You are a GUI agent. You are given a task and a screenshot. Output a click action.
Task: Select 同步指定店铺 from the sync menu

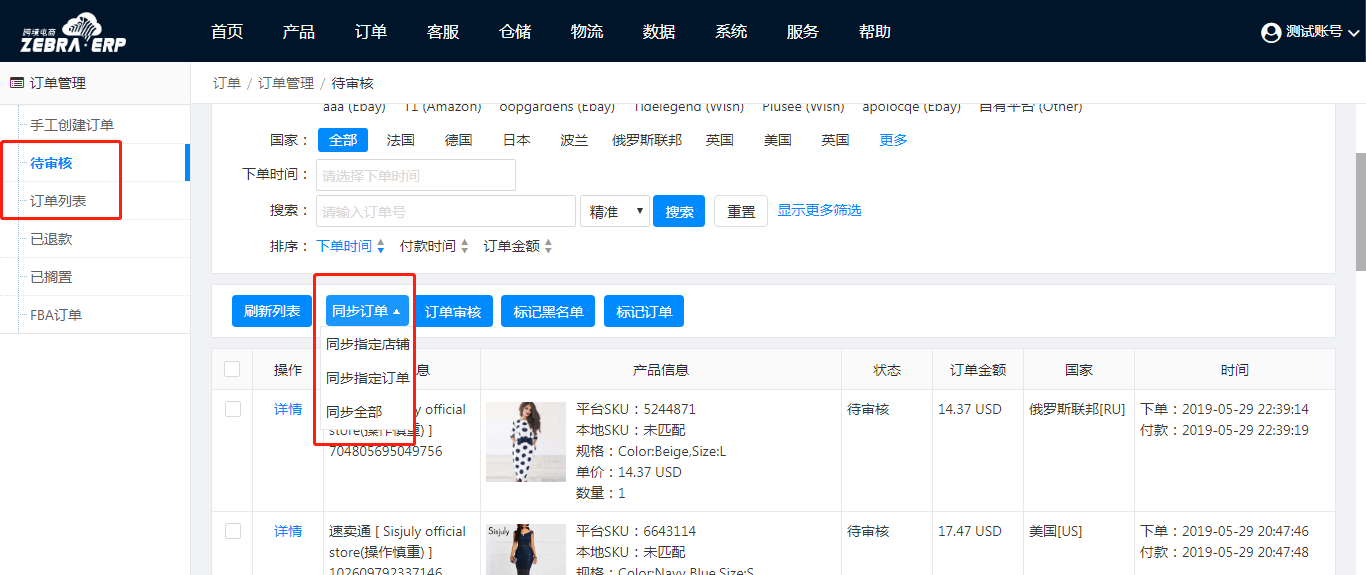[367, 344]
